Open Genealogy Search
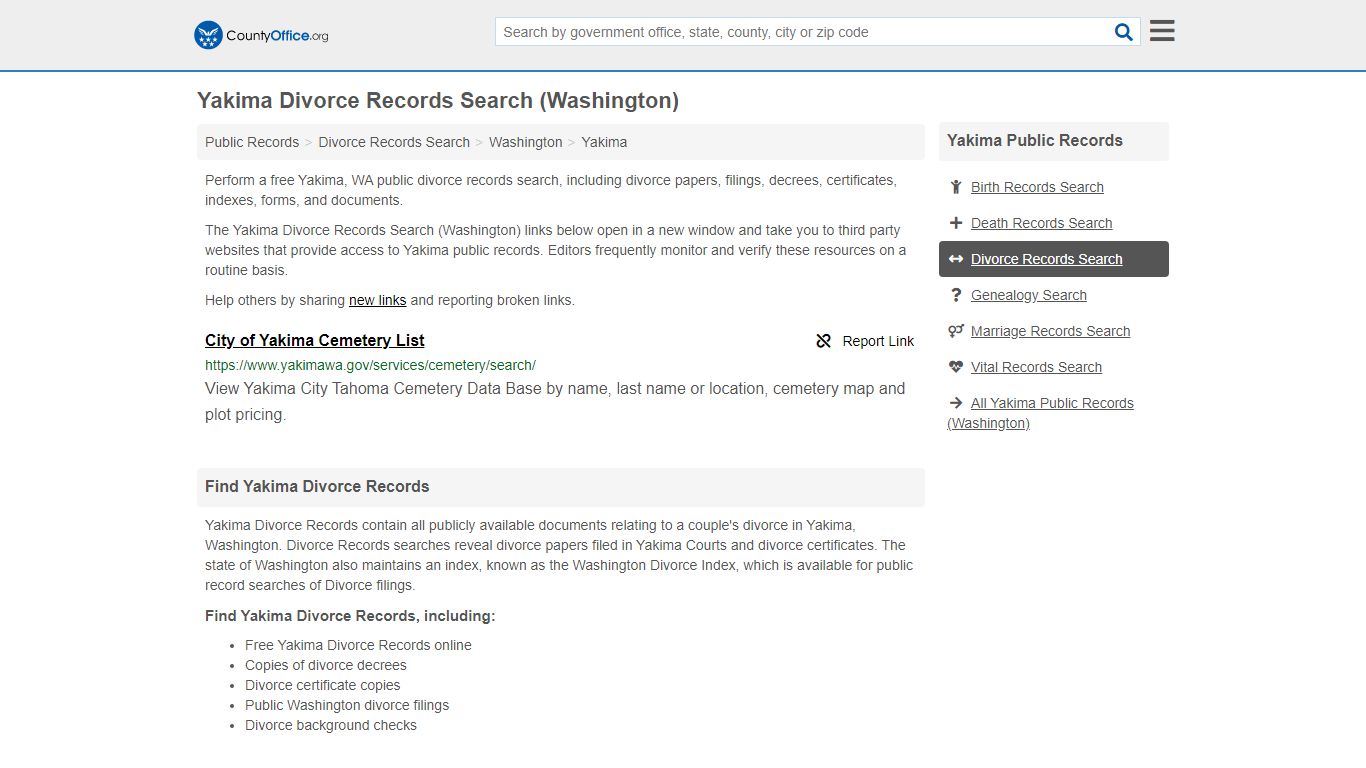 coord(1028,295)
